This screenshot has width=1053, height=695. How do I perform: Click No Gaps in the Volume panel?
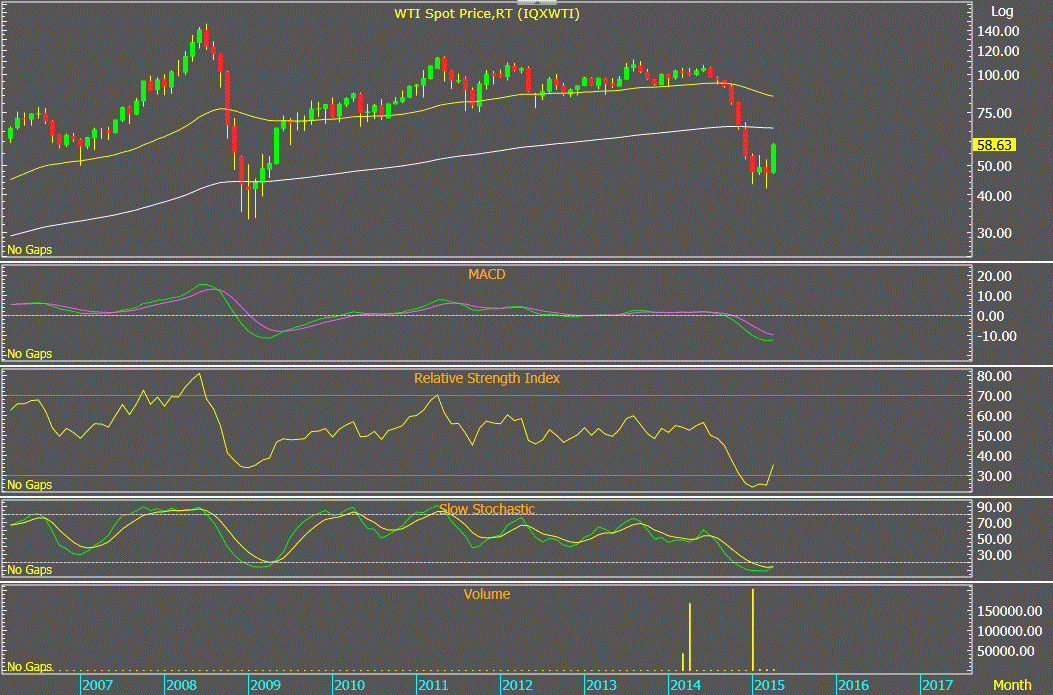point(30,667)
